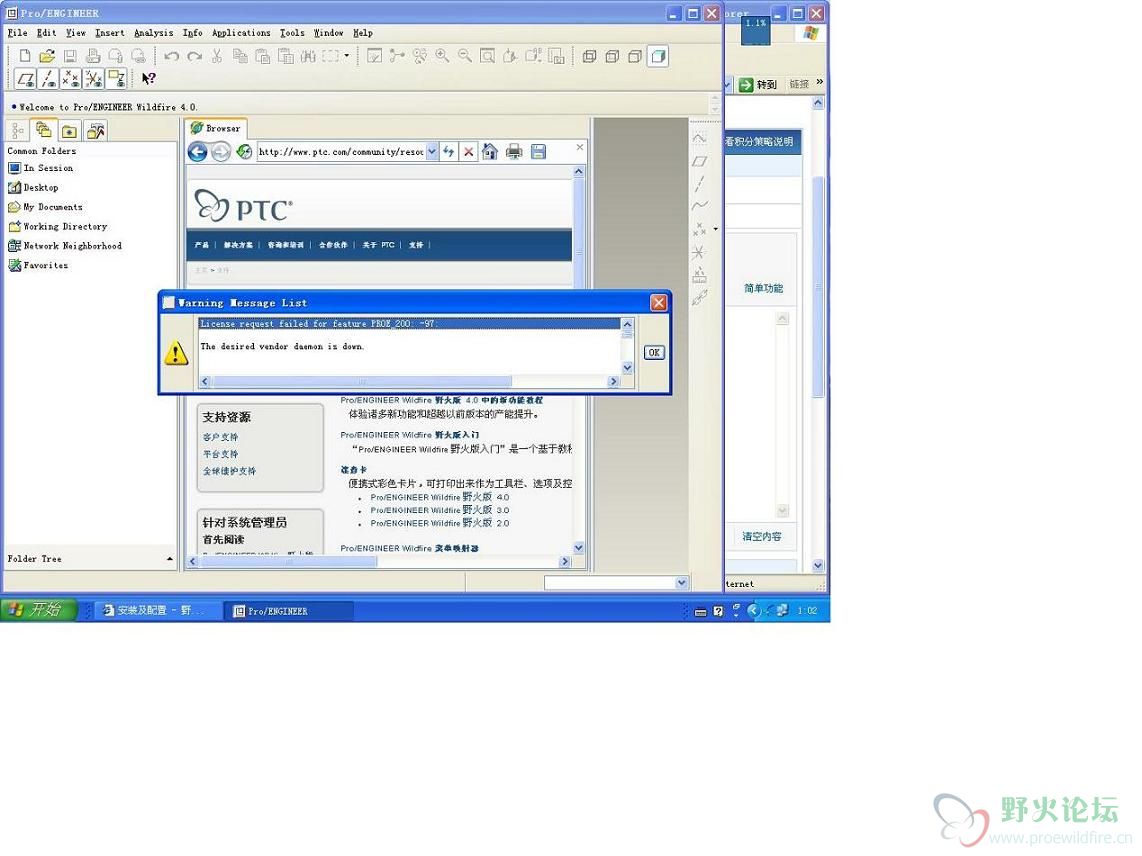Image resolution: width=1142 pixels, height=856 pixels.
Task: Expand the Folder Tree section
Action: (x=170, y=559)
